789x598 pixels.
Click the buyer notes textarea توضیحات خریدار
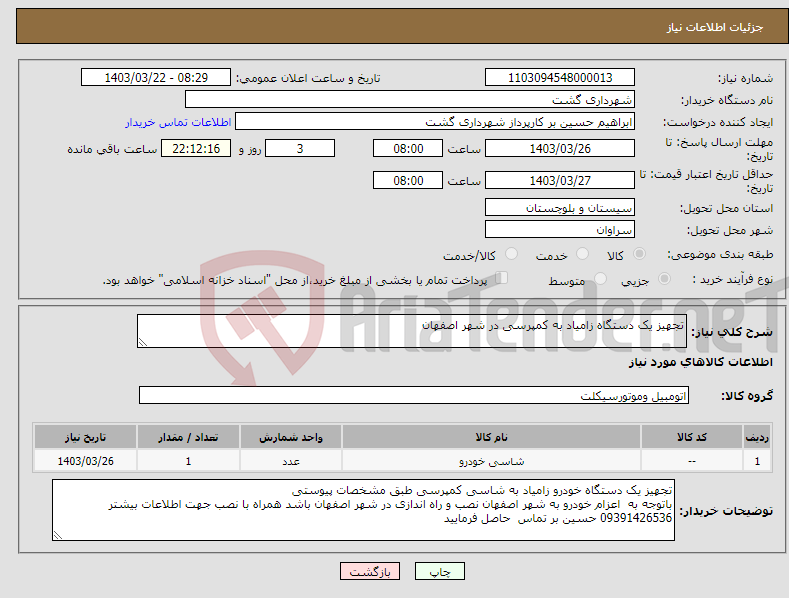[363, 510]
